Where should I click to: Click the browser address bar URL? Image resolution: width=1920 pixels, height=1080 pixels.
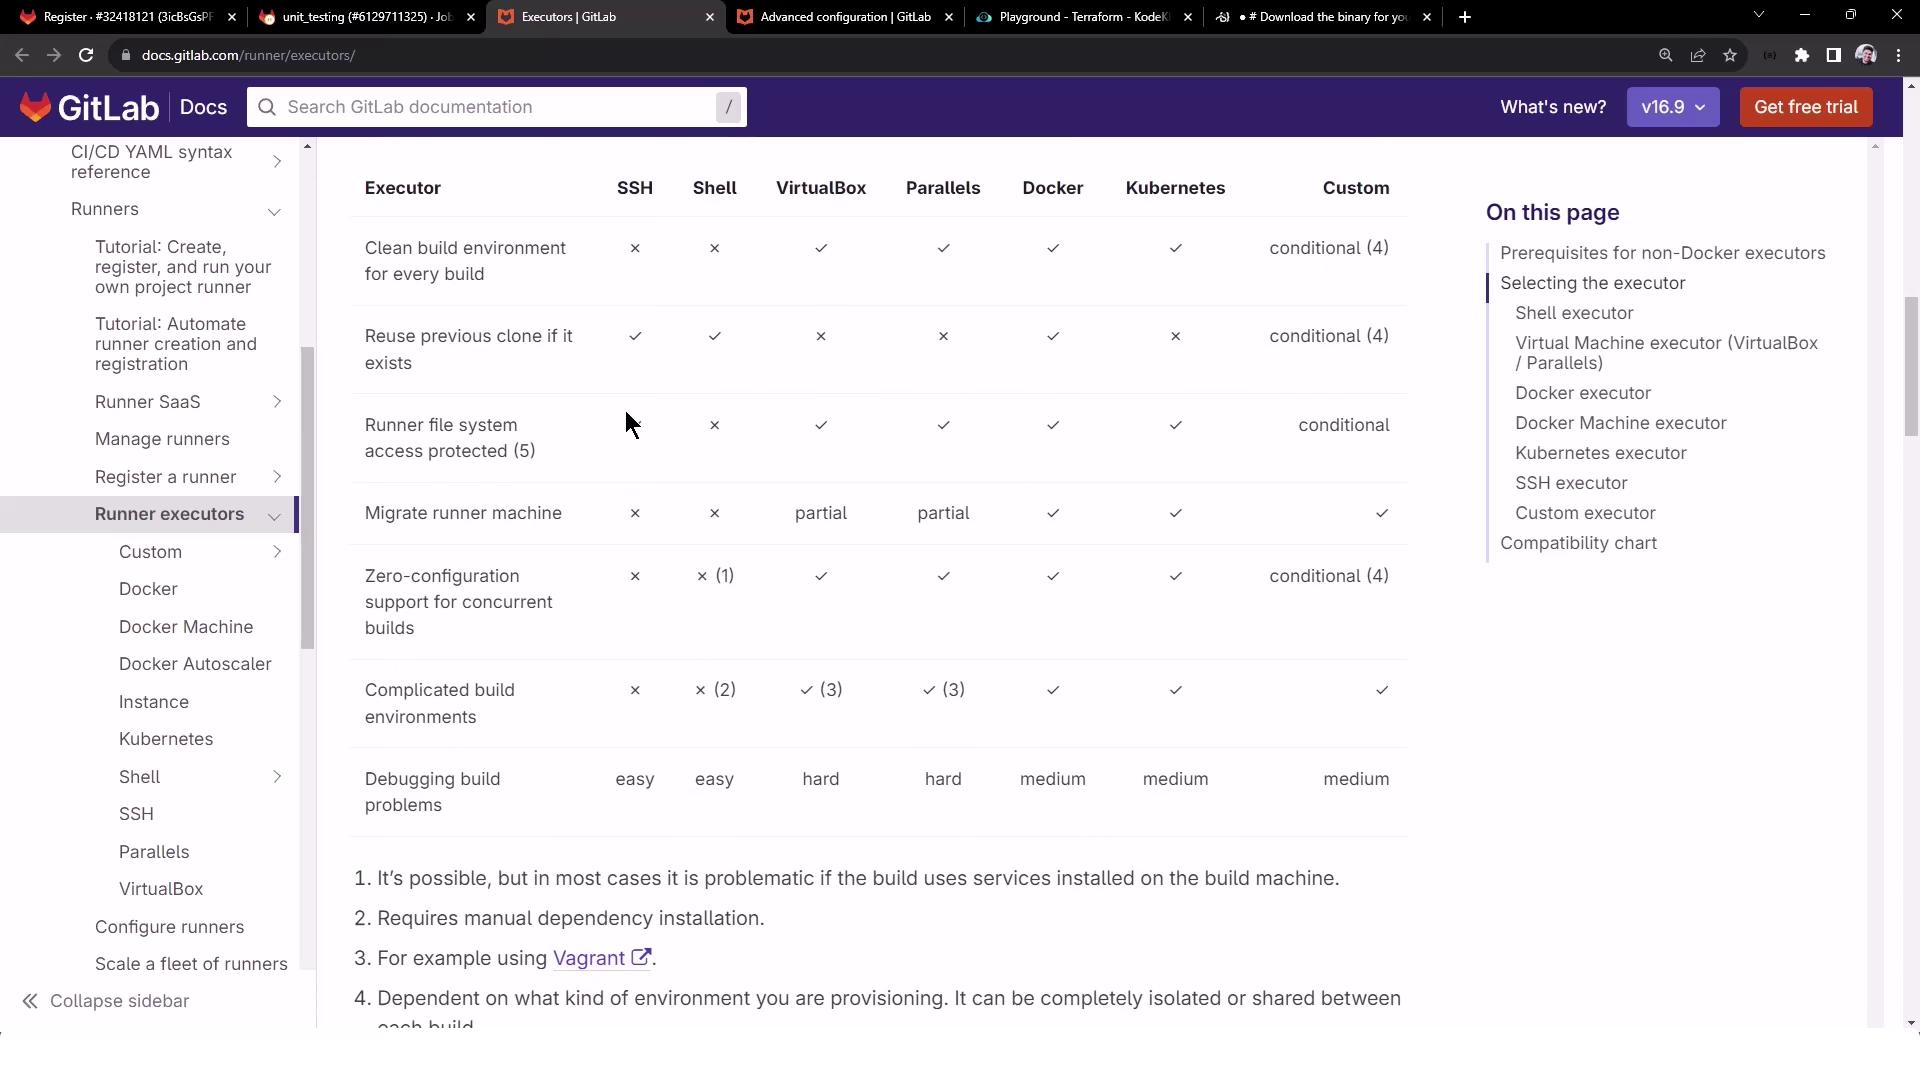click(x=248, y=55)
